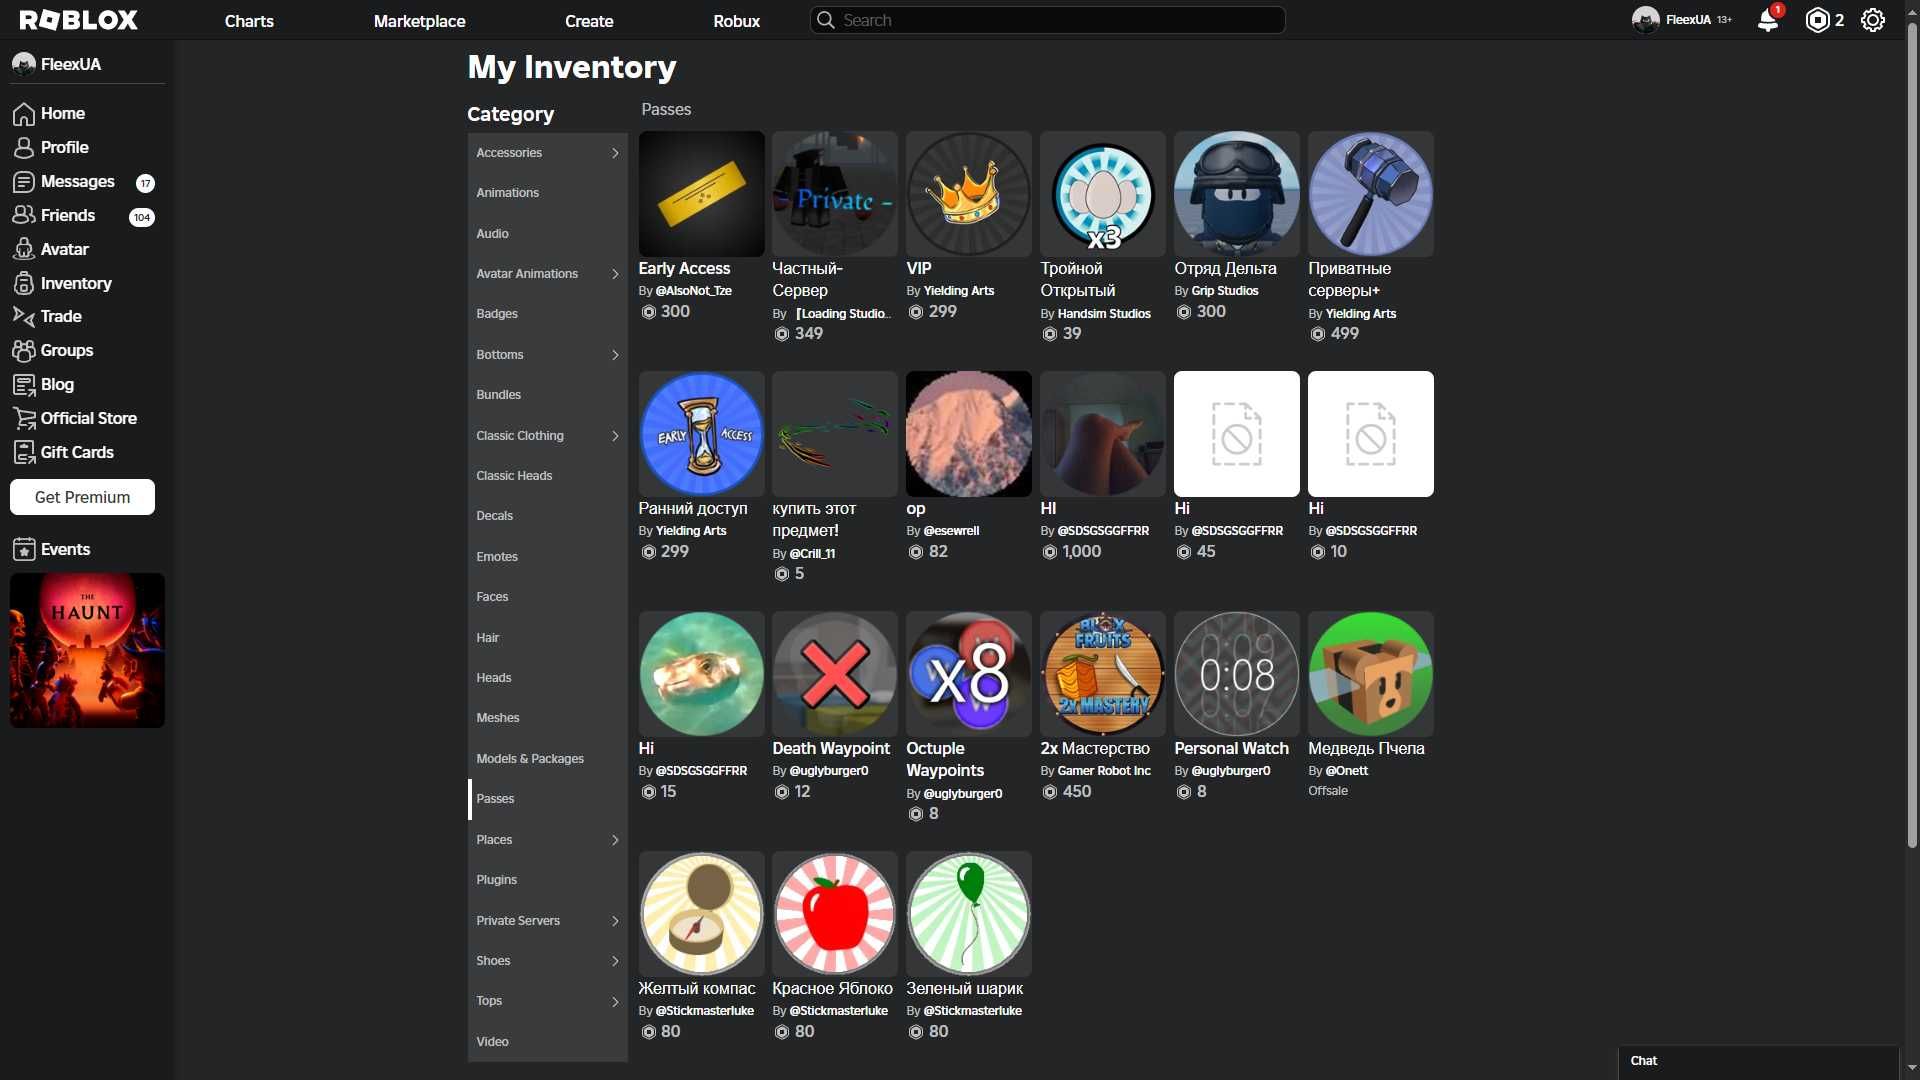Open the Медведь Пчела pass title
The width and height of the screenshot is (1920, 1080).
(x=1366, y=749)
